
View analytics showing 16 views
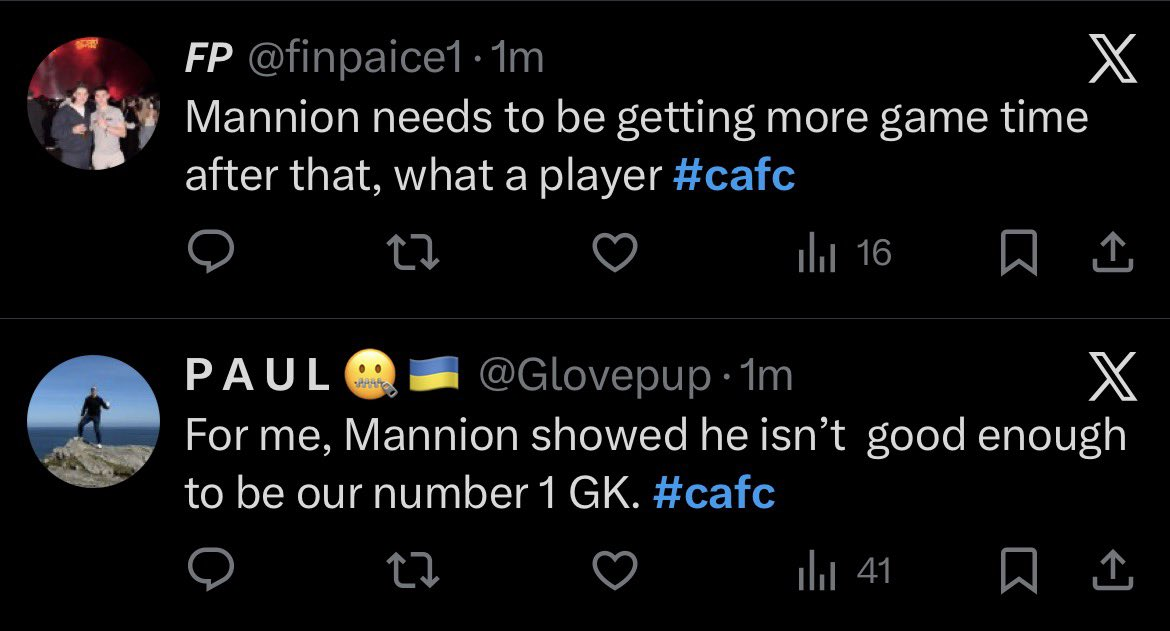tap(845, 253)
